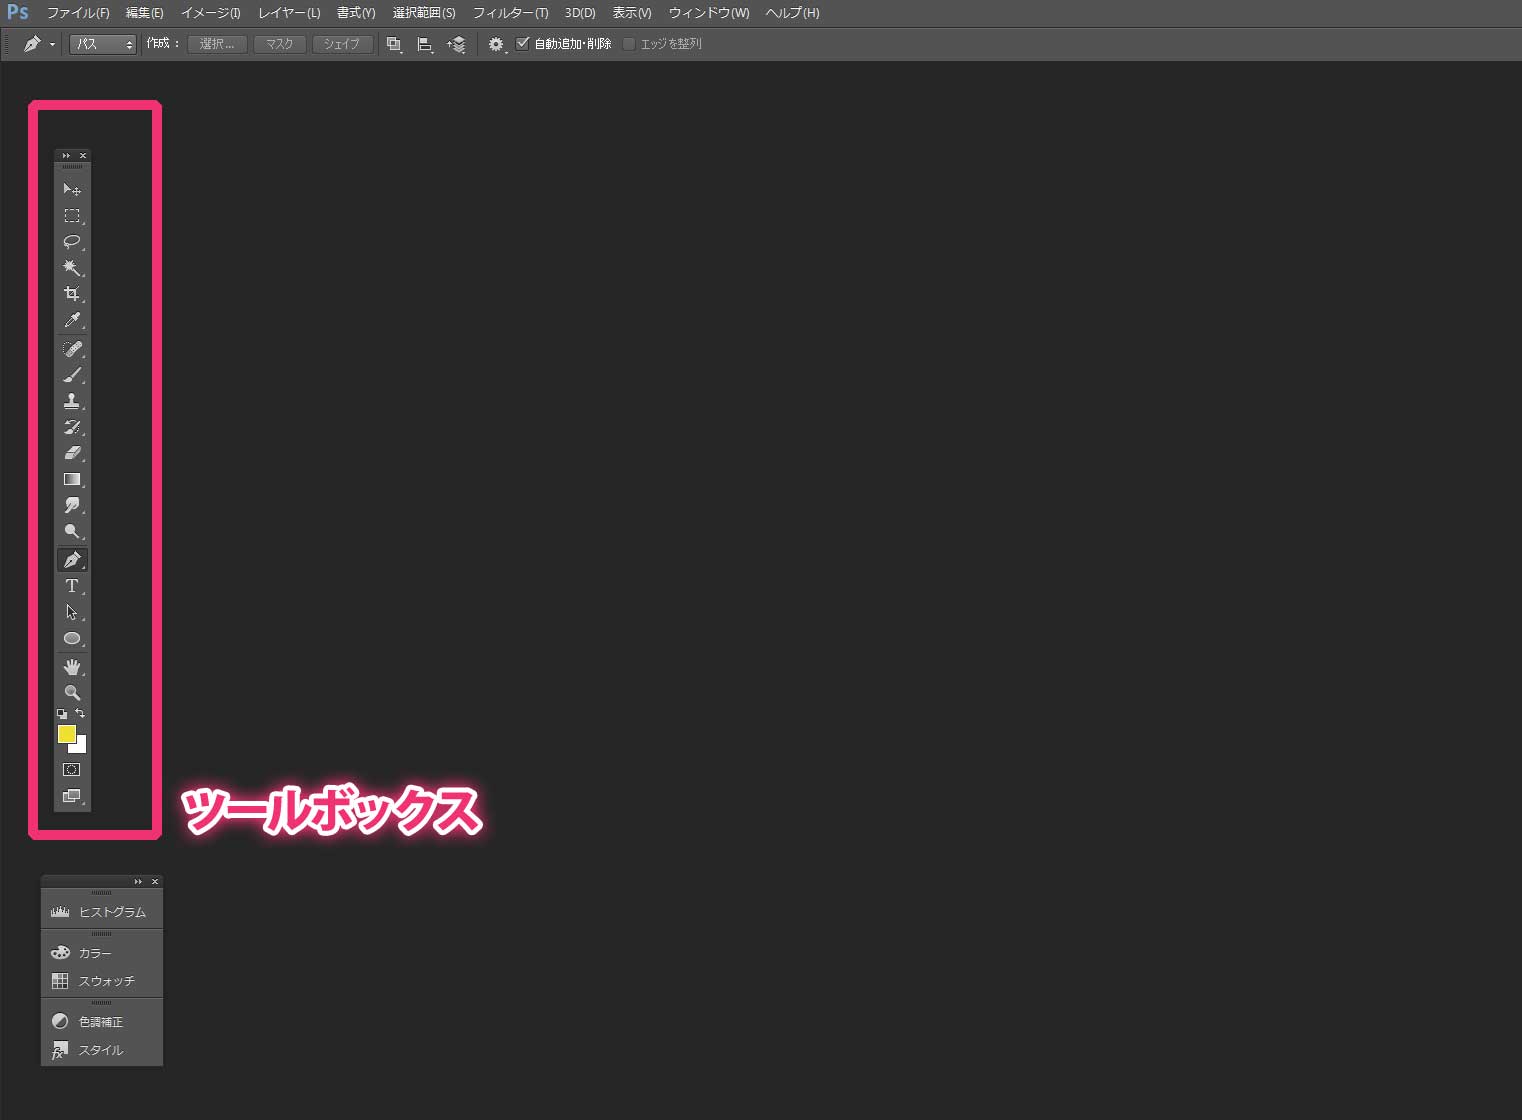The width and height of the screenshot is (1522, 1120).
Task: Select the Lasso tool
Action: pyautogui.click(x=72, y=241)
